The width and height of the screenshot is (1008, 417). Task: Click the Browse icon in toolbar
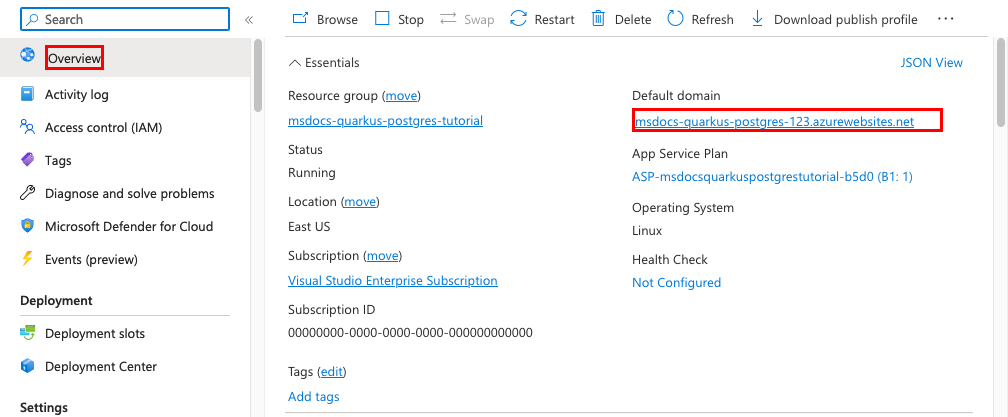[x=300, y=19]
